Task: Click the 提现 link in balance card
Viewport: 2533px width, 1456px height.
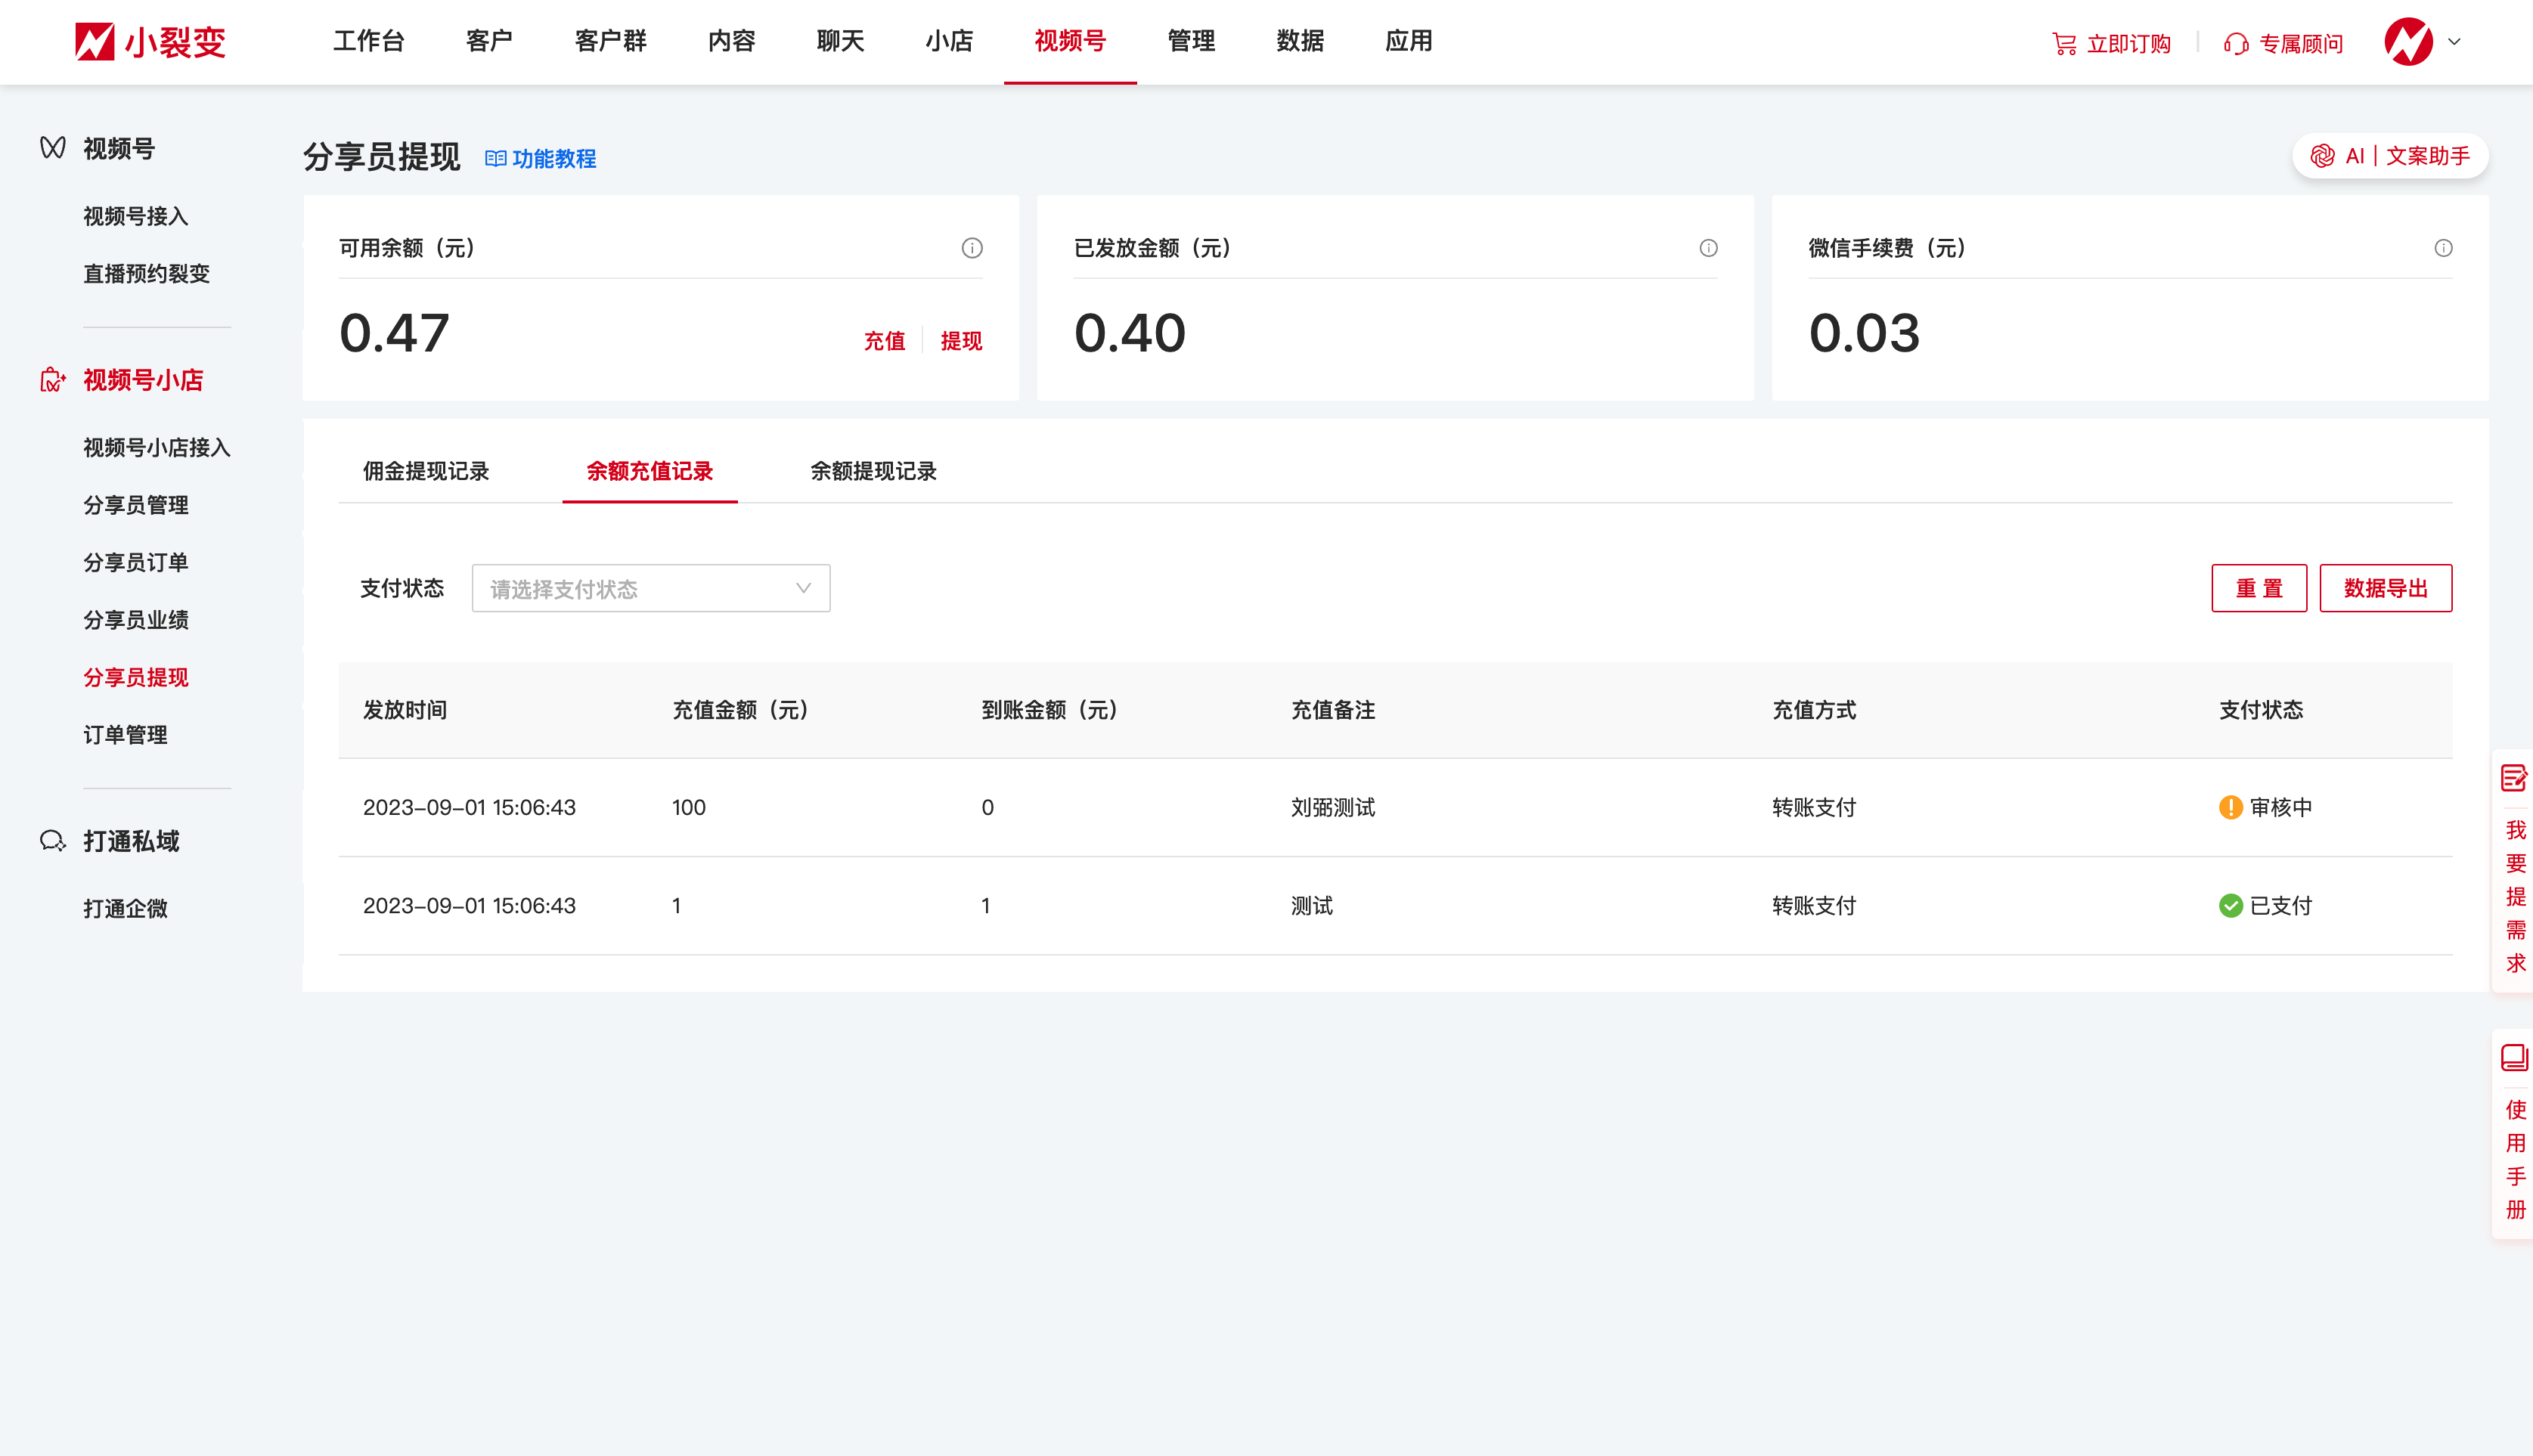Action: pos(961,341)
